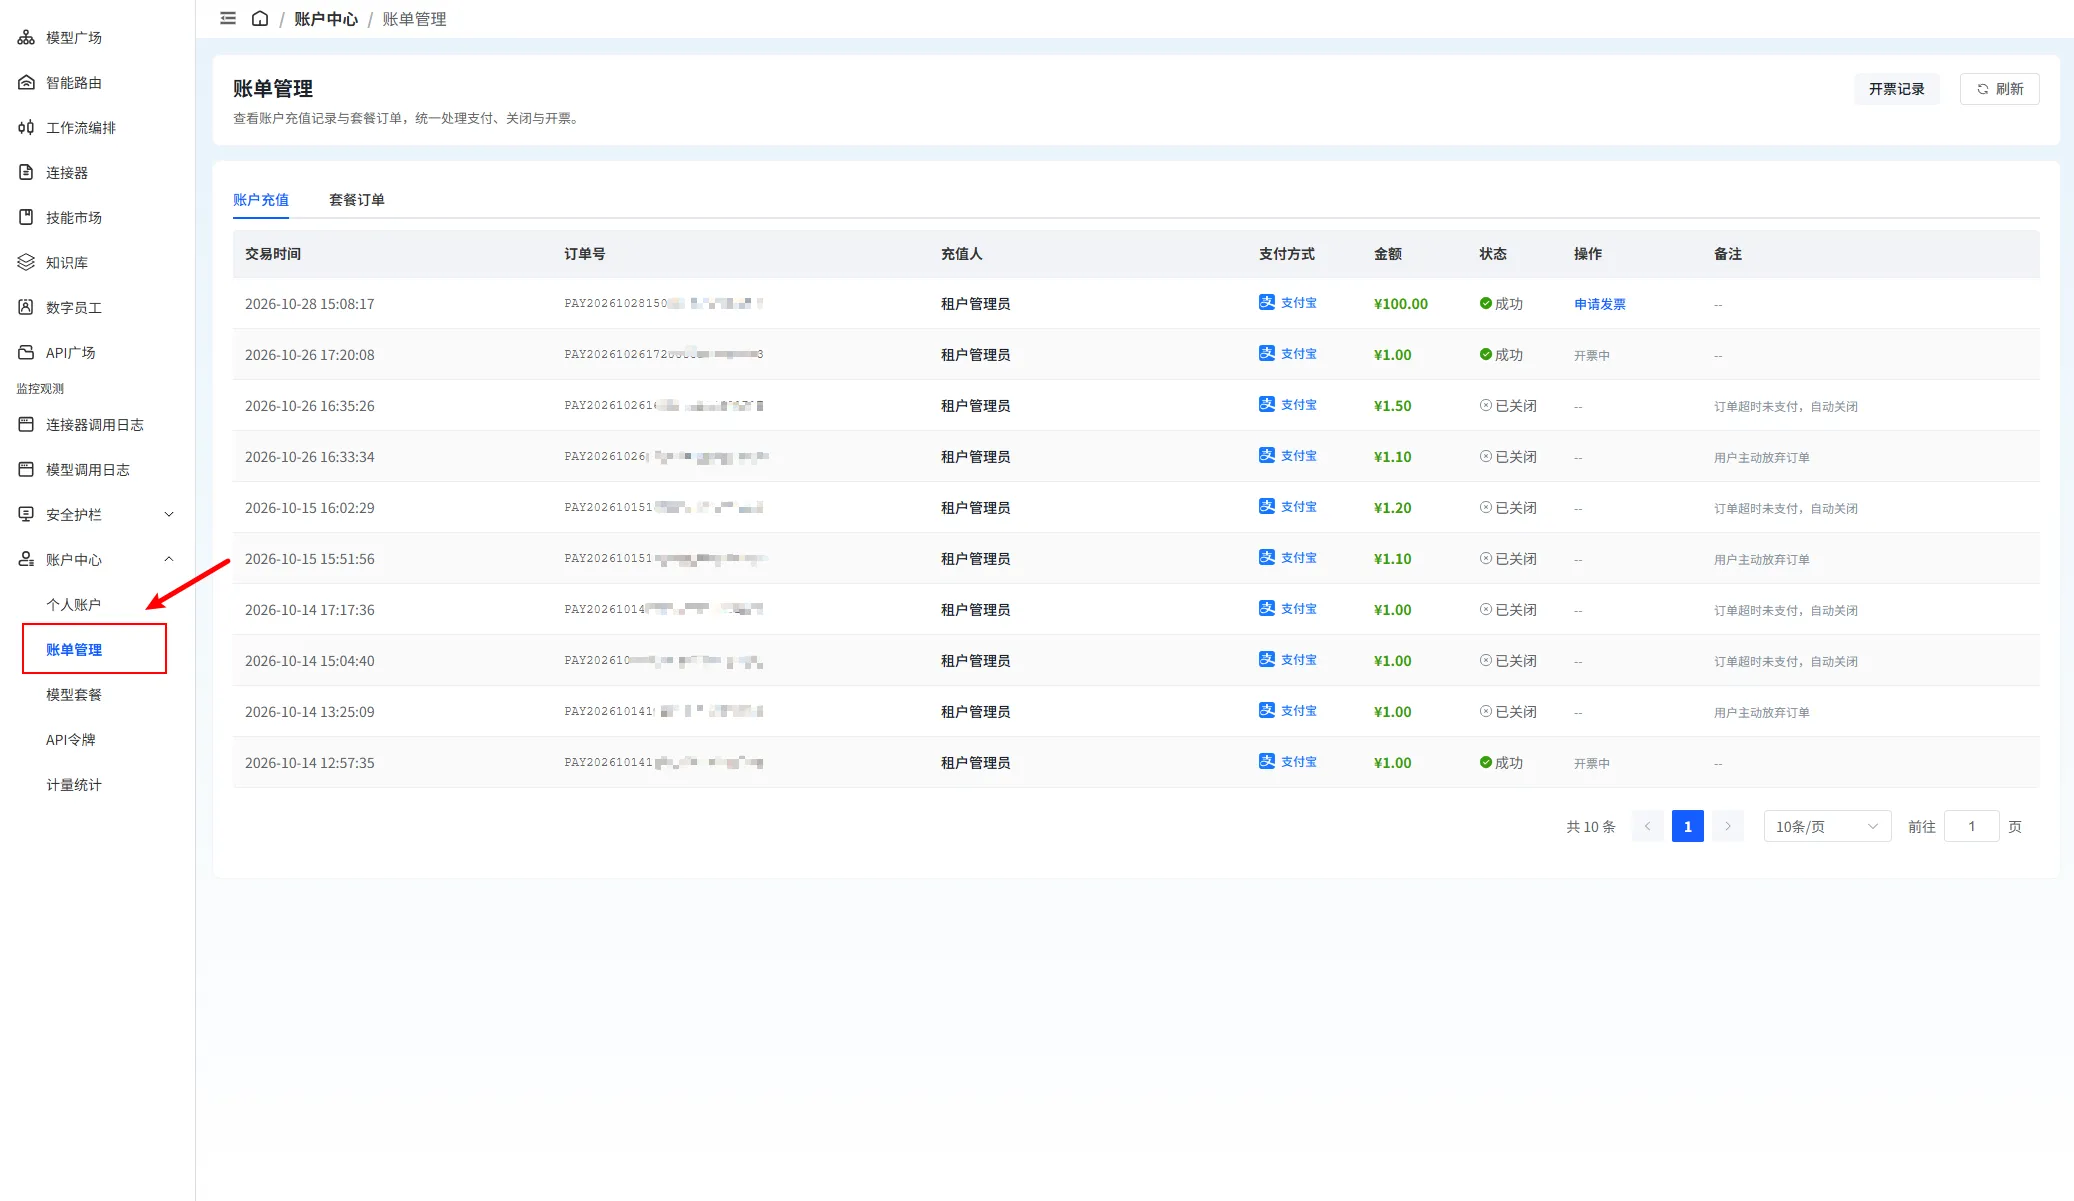This screenshot has height=1201, width=2074.
Task: Open 模型套餐 submenu item
Action: point(74,694)
